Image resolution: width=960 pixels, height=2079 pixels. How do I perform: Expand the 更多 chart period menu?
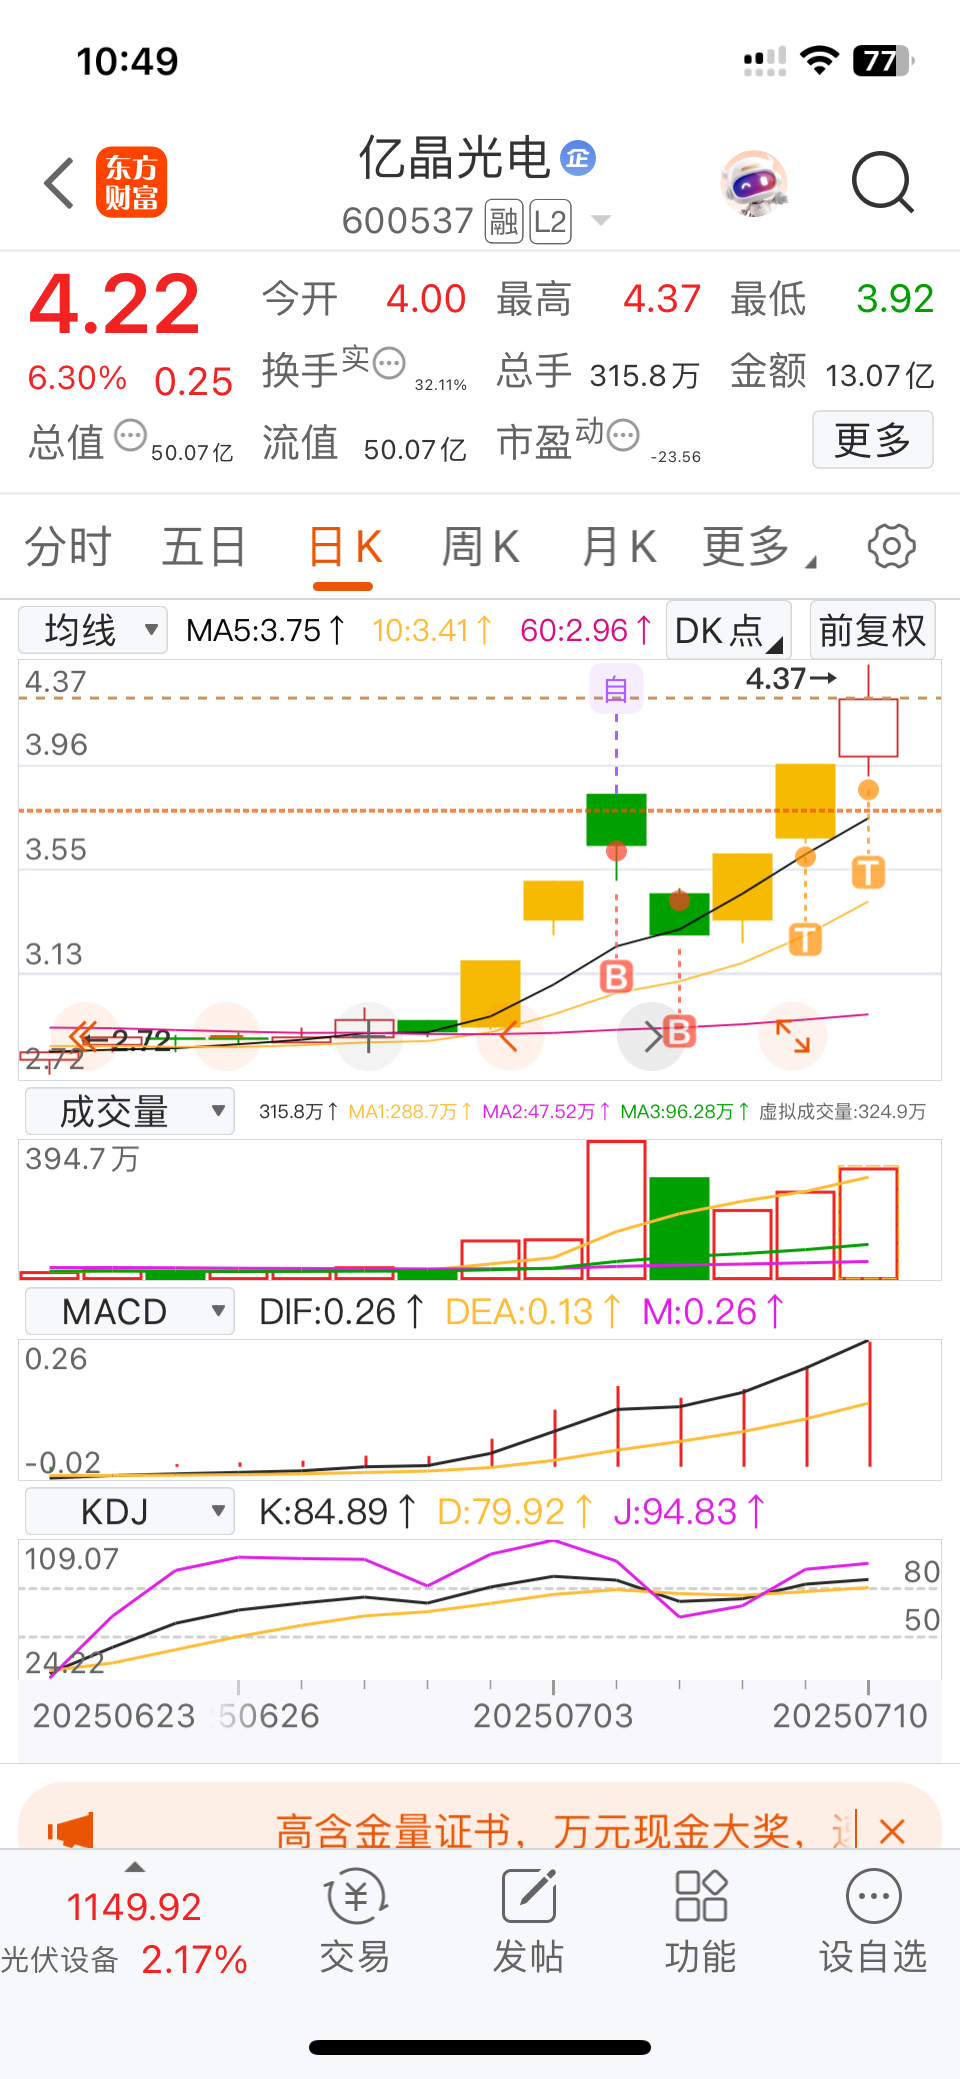758,547
